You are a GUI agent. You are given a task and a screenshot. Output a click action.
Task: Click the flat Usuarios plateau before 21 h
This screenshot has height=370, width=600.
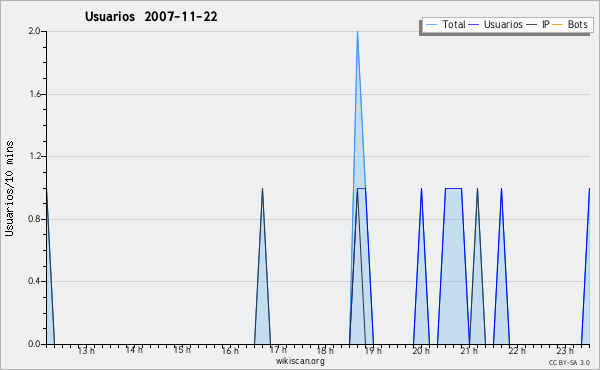453,188
